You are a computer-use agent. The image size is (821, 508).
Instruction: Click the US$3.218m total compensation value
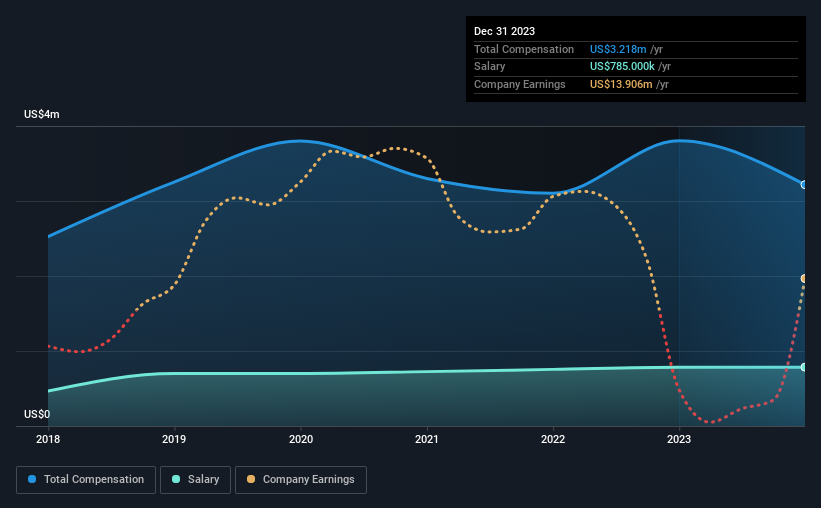pyautogui.click(x=618, y=49)
